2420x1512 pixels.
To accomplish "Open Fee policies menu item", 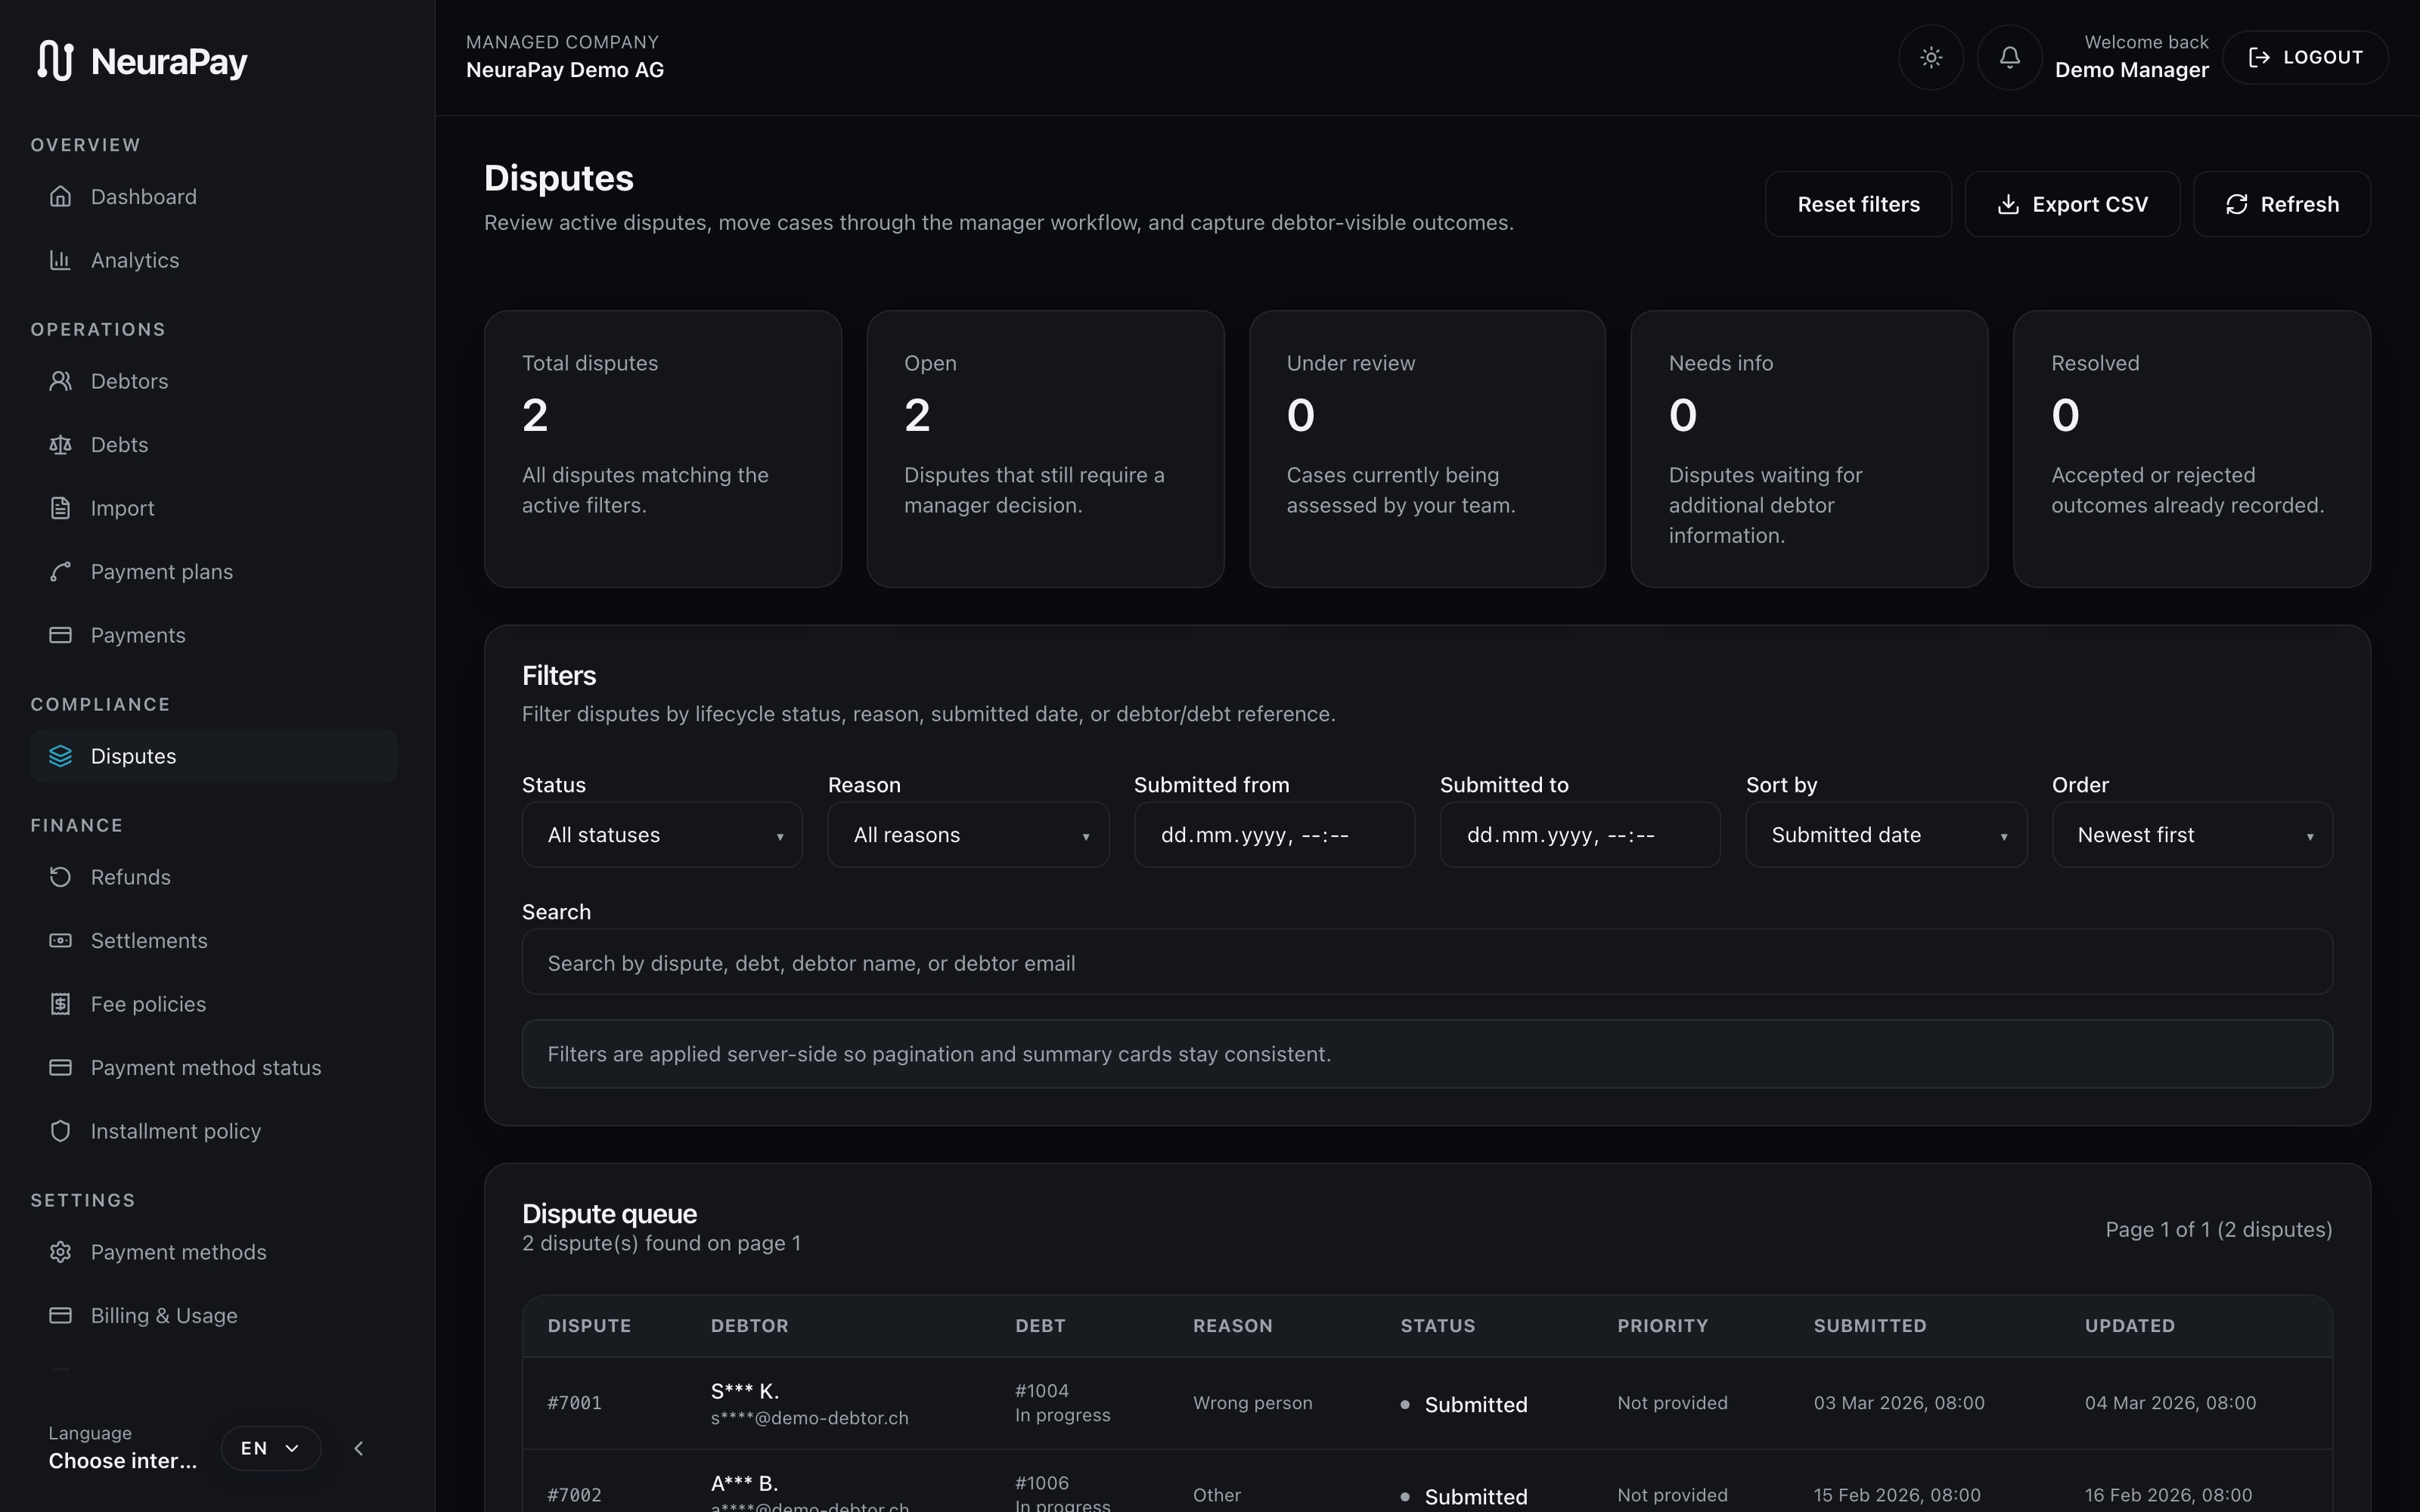I will pos(214,1004).
